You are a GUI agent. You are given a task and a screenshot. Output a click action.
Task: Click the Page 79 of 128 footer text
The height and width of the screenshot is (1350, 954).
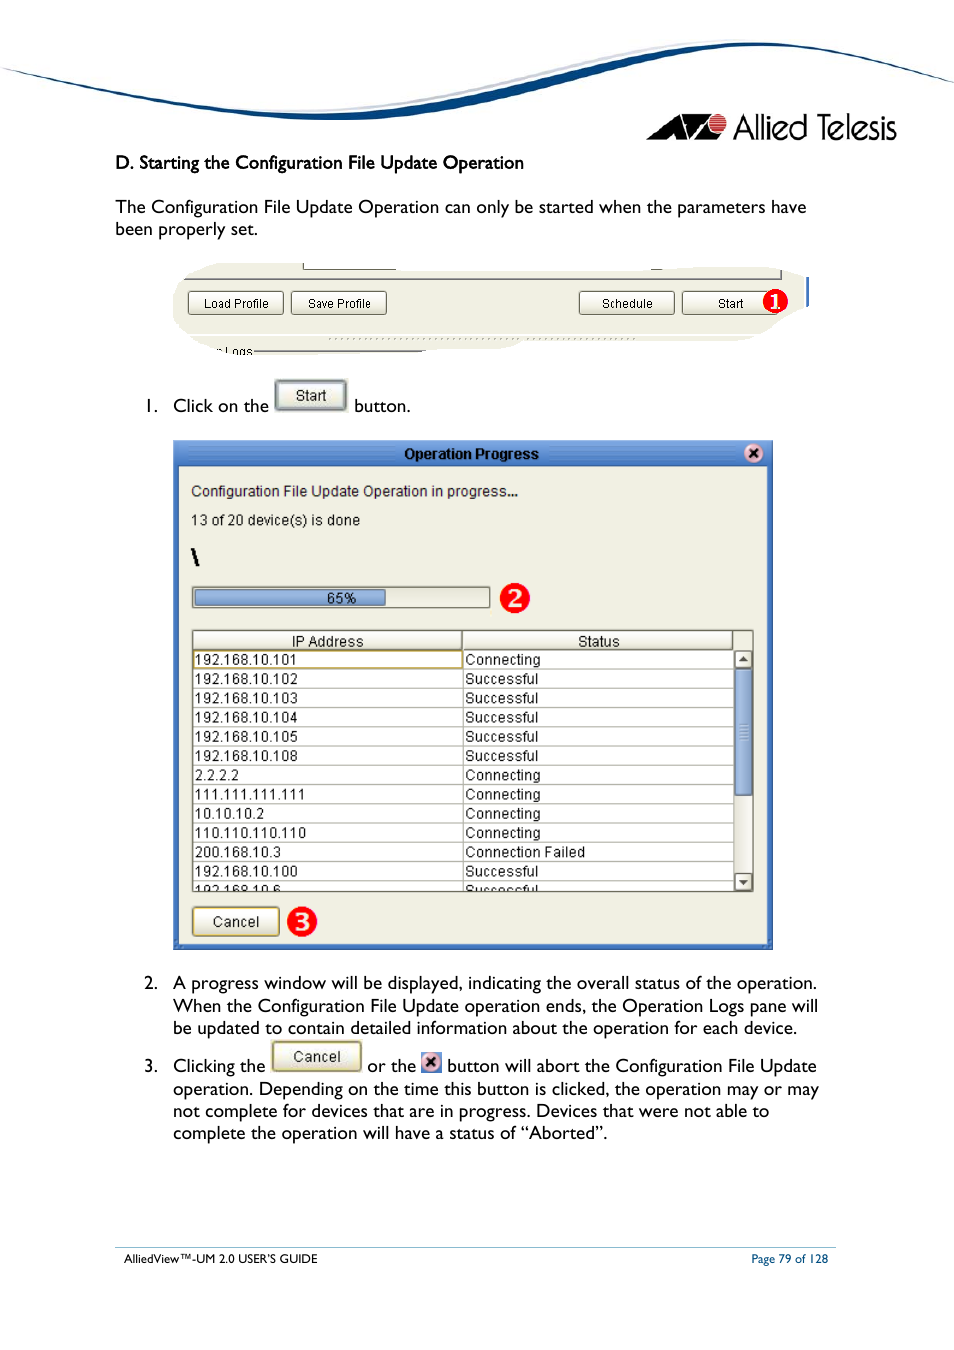[x=789, y=1259]
